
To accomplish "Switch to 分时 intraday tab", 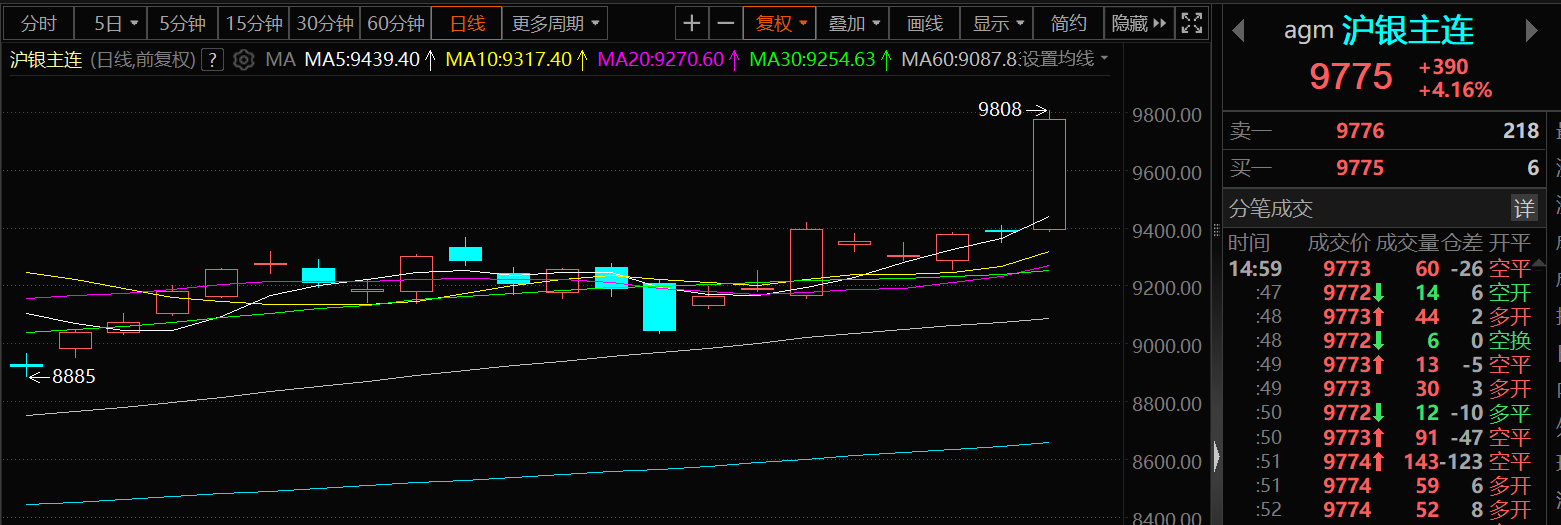I will [39, 22].
